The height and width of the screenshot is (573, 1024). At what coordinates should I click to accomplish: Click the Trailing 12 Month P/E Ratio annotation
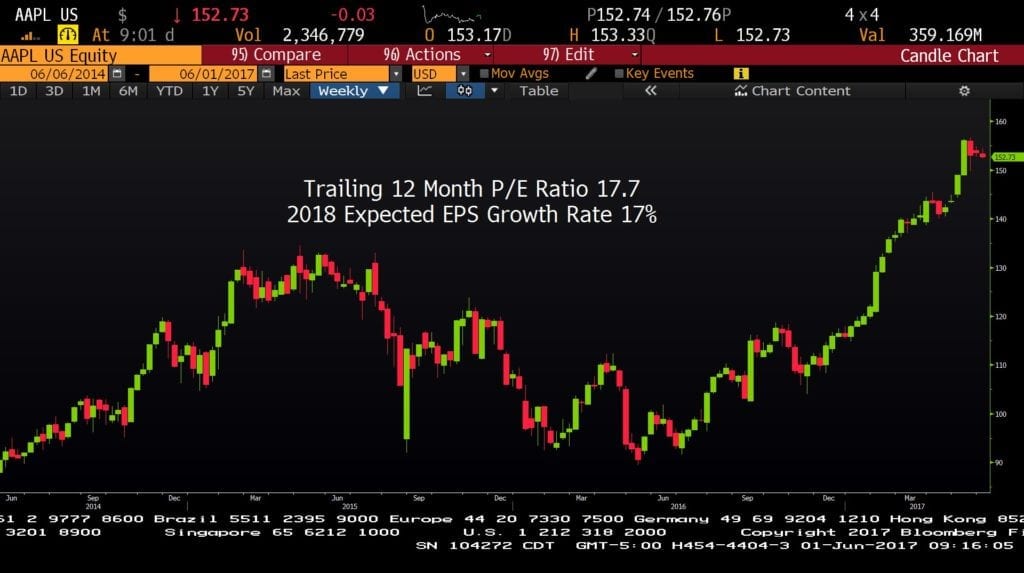click(472, 188)
